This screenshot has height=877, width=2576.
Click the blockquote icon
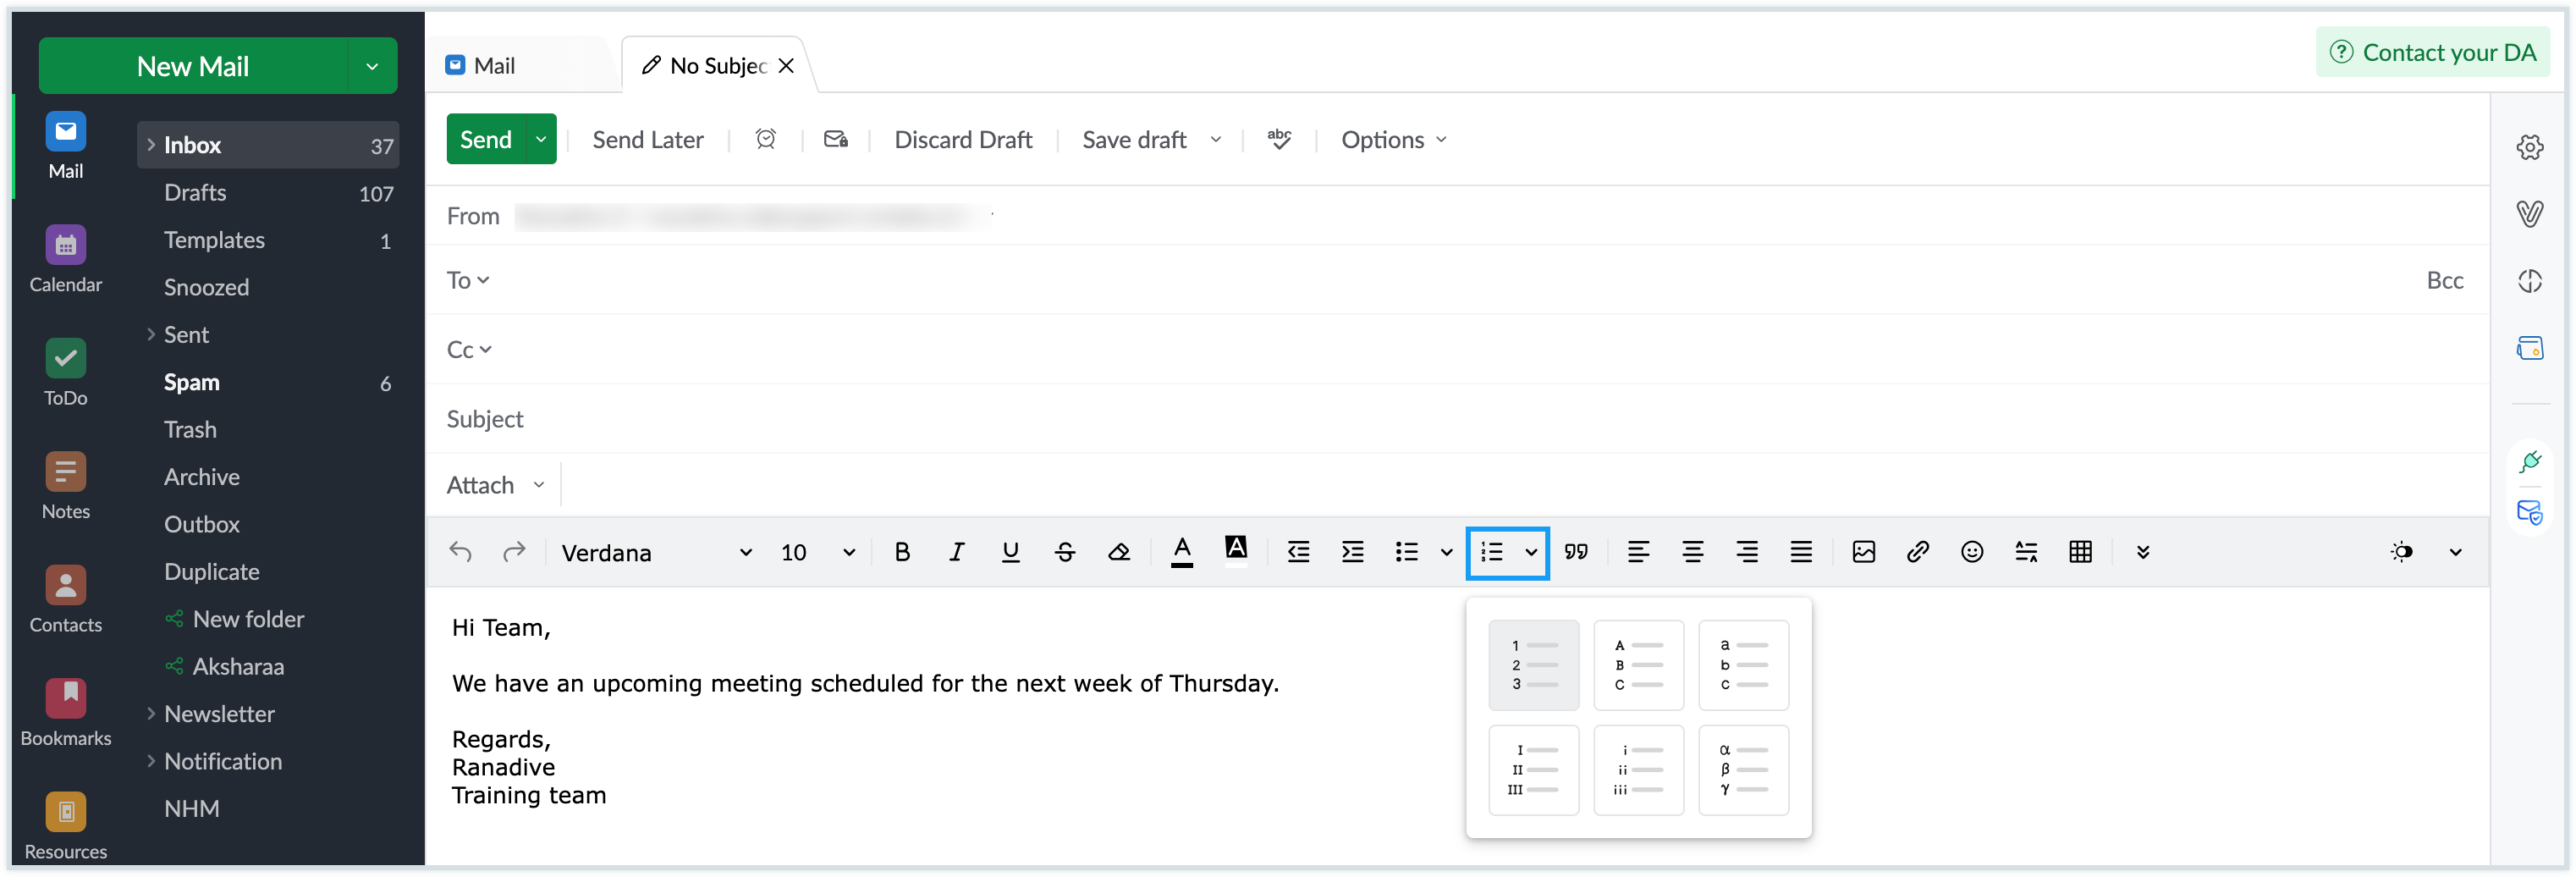tap(1576, 552)
